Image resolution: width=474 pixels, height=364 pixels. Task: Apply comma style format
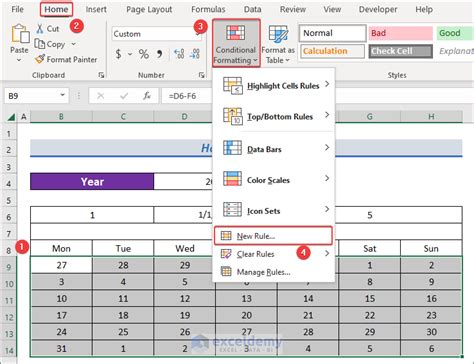point(160,54)
